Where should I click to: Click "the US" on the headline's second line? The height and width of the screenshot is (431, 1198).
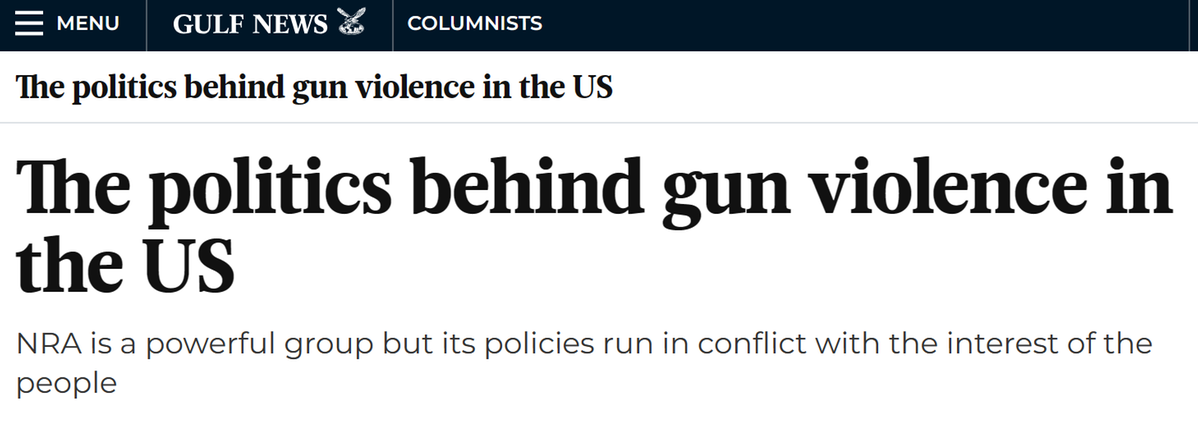[125, 265]
